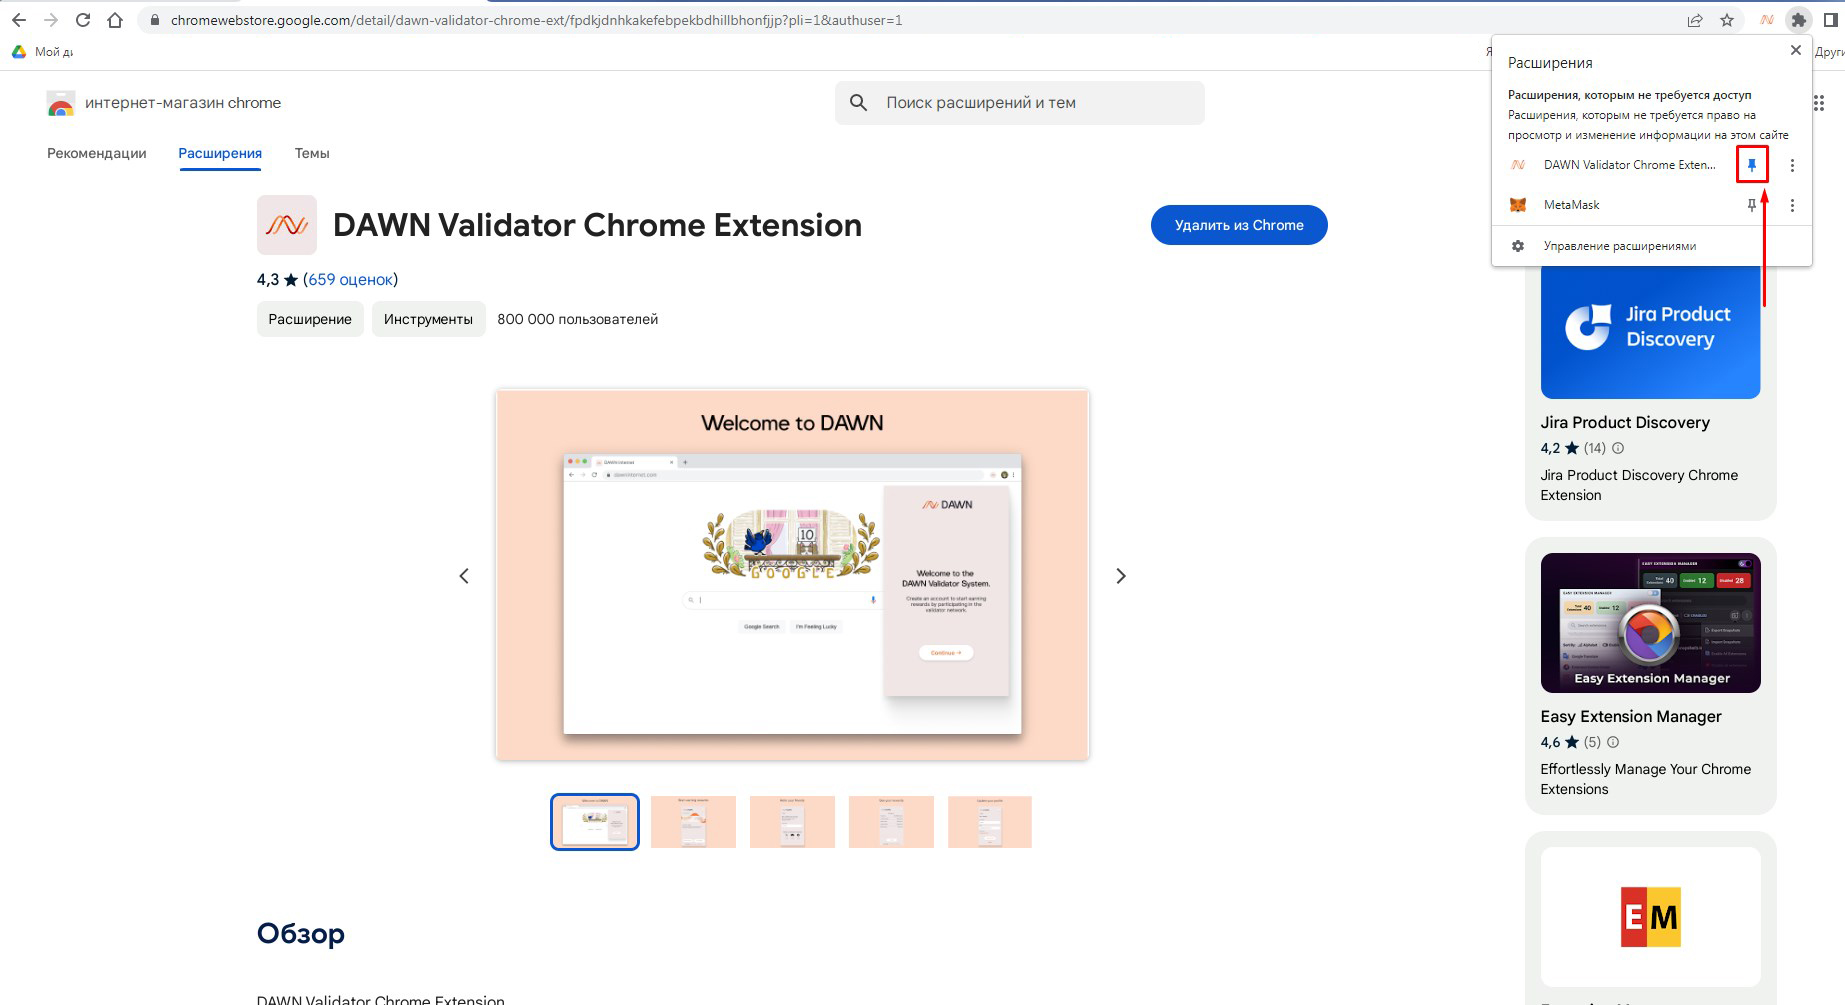Open more options for MetaMask extension
The height and width of the screenshot is (1005, 1845).
[1792, 205]
